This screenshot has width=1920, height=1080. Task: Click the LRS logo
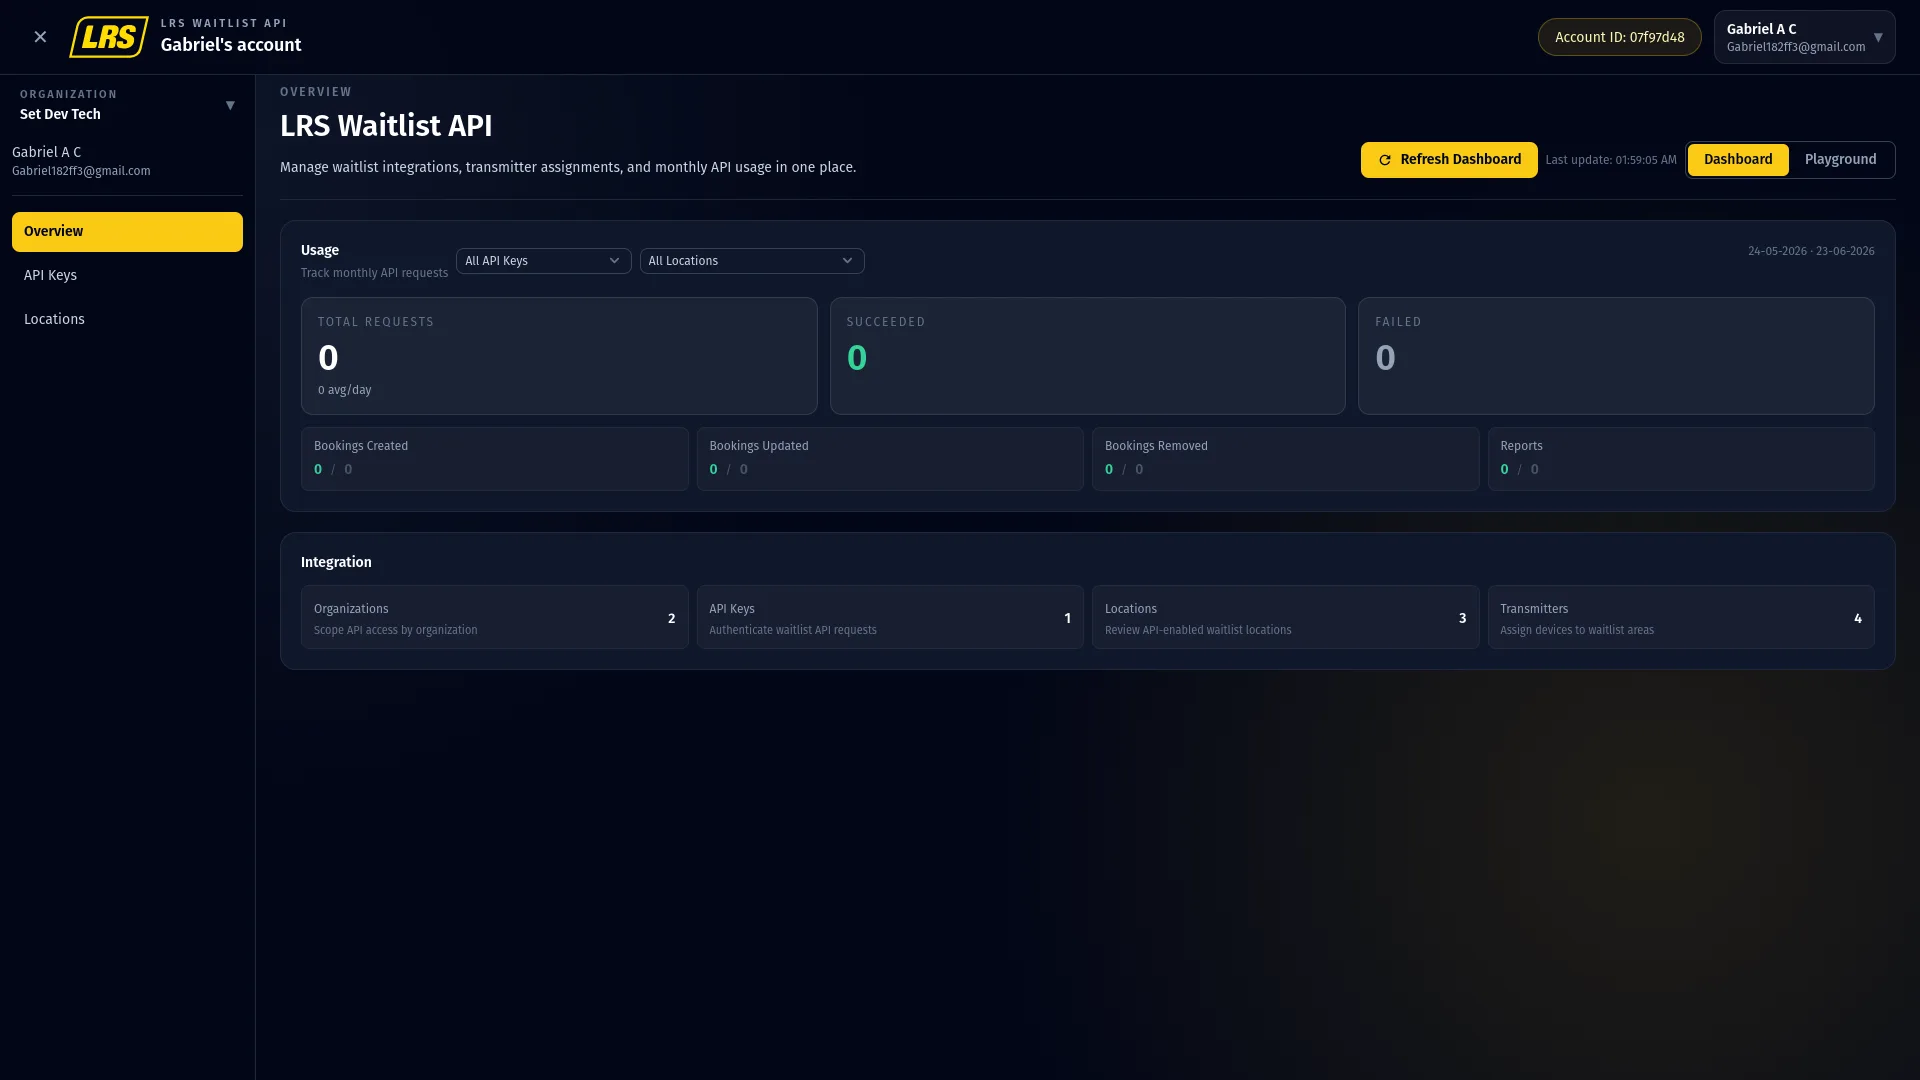tap(109, 37)
